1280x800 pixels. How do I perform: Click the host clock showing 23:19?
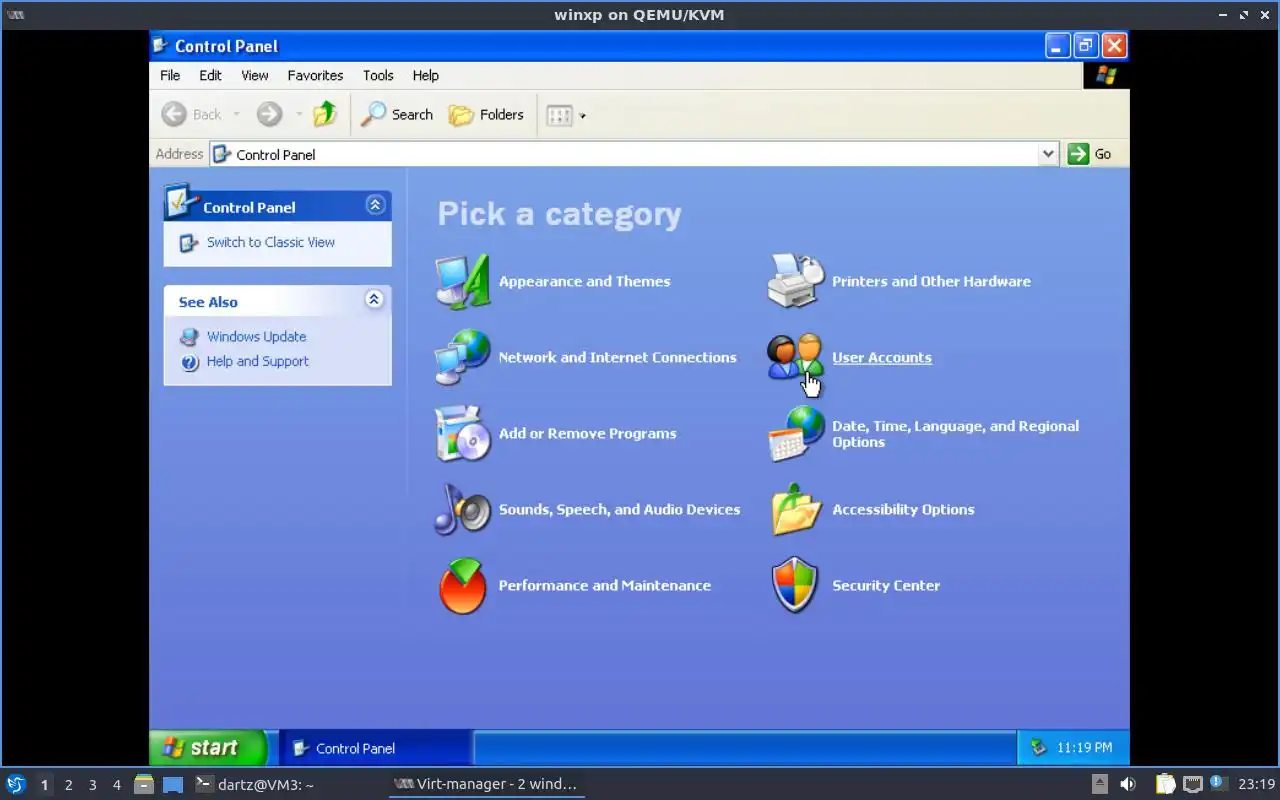click(x=1256, y=784)
